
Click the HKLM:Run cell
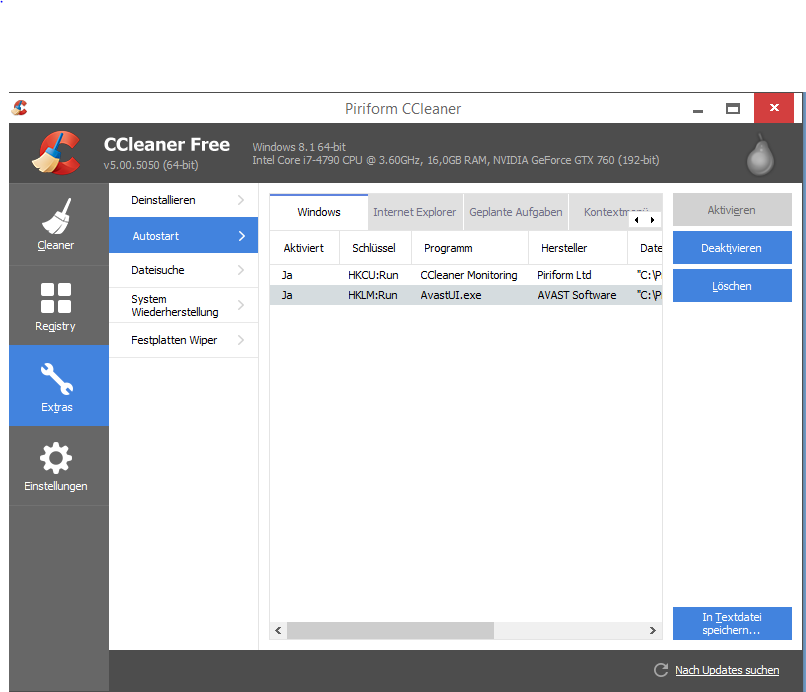click(x=373, y=295)
